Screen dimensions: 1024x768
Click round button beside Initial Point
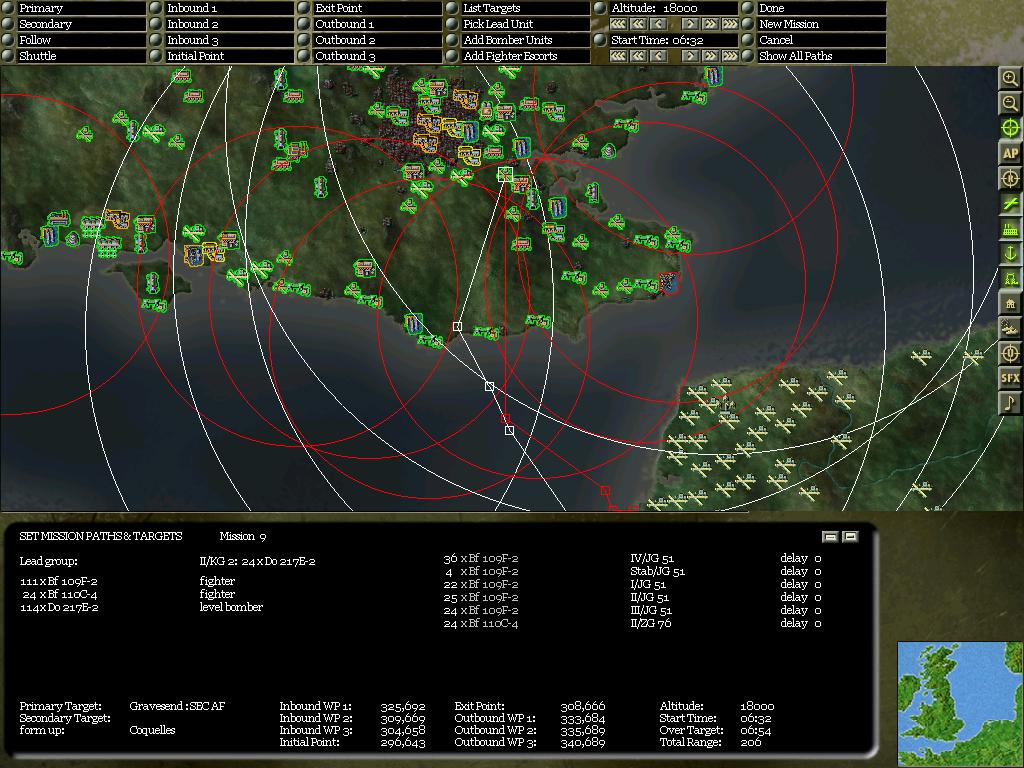[x=155, y=56]
